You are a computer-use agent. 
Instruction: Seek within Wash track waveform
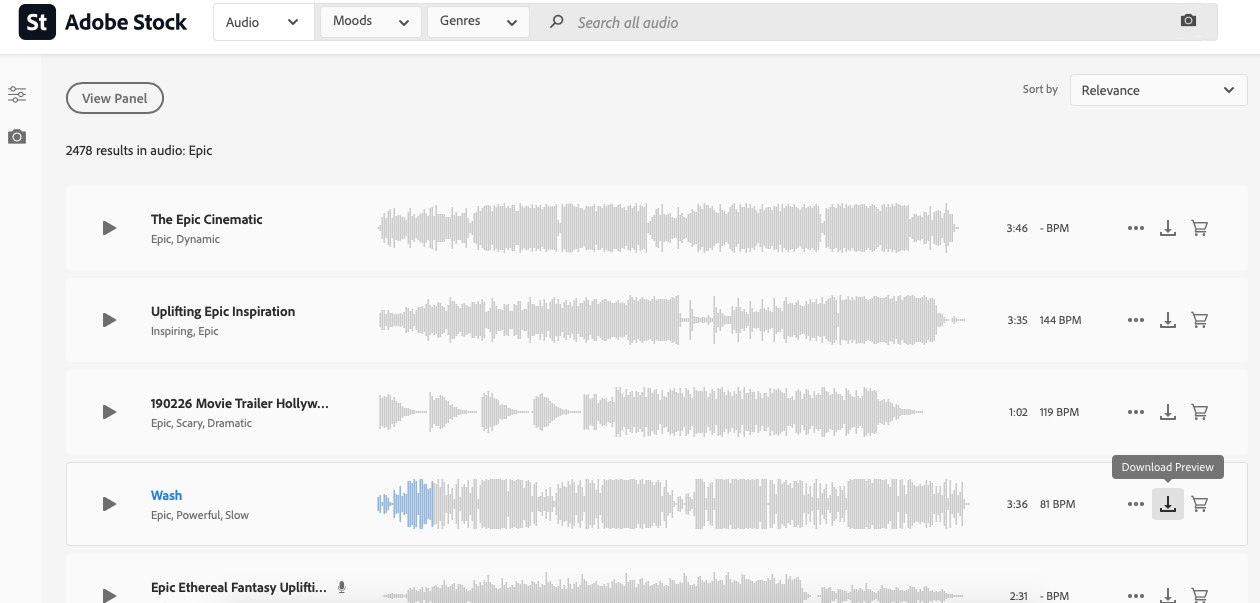pos(672,504)
